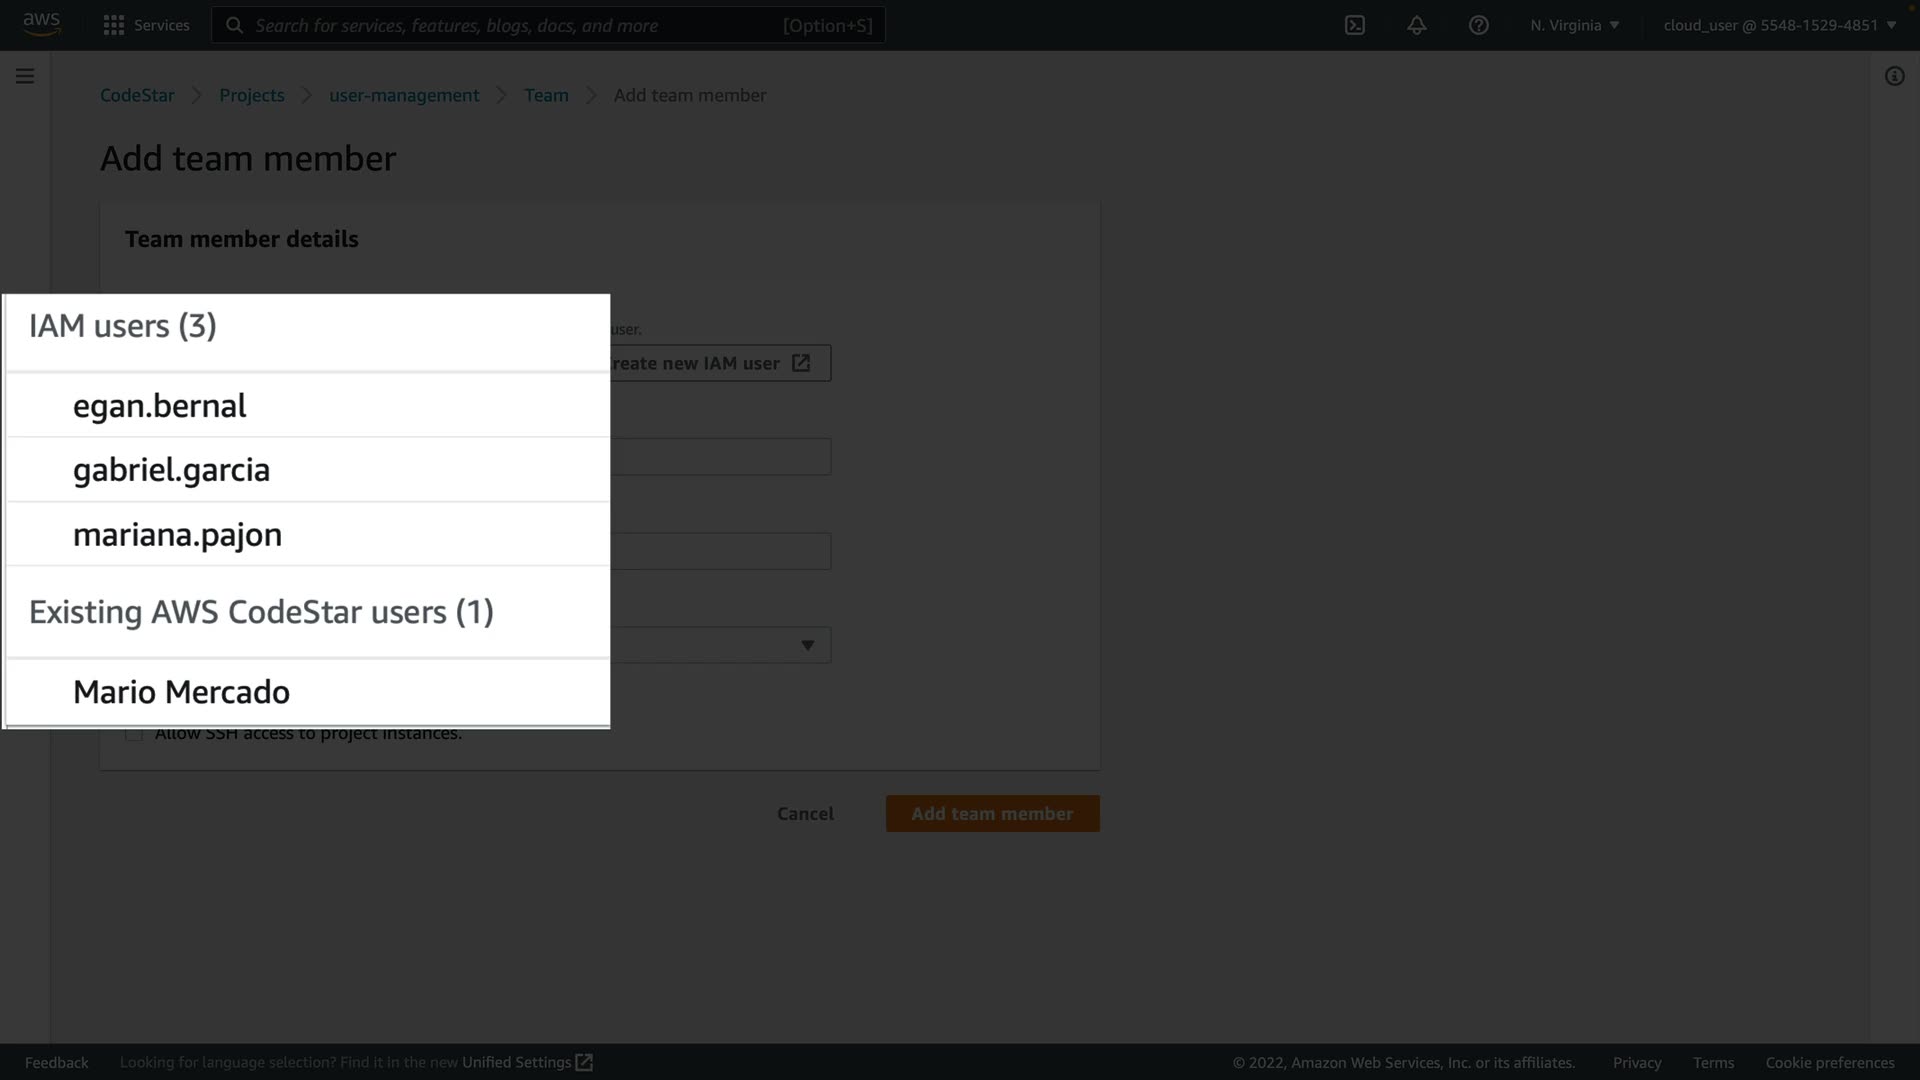Click the Unified Settings external link icon
The width and height of the screenshot is (1920, 1080).
(584, 1062)
